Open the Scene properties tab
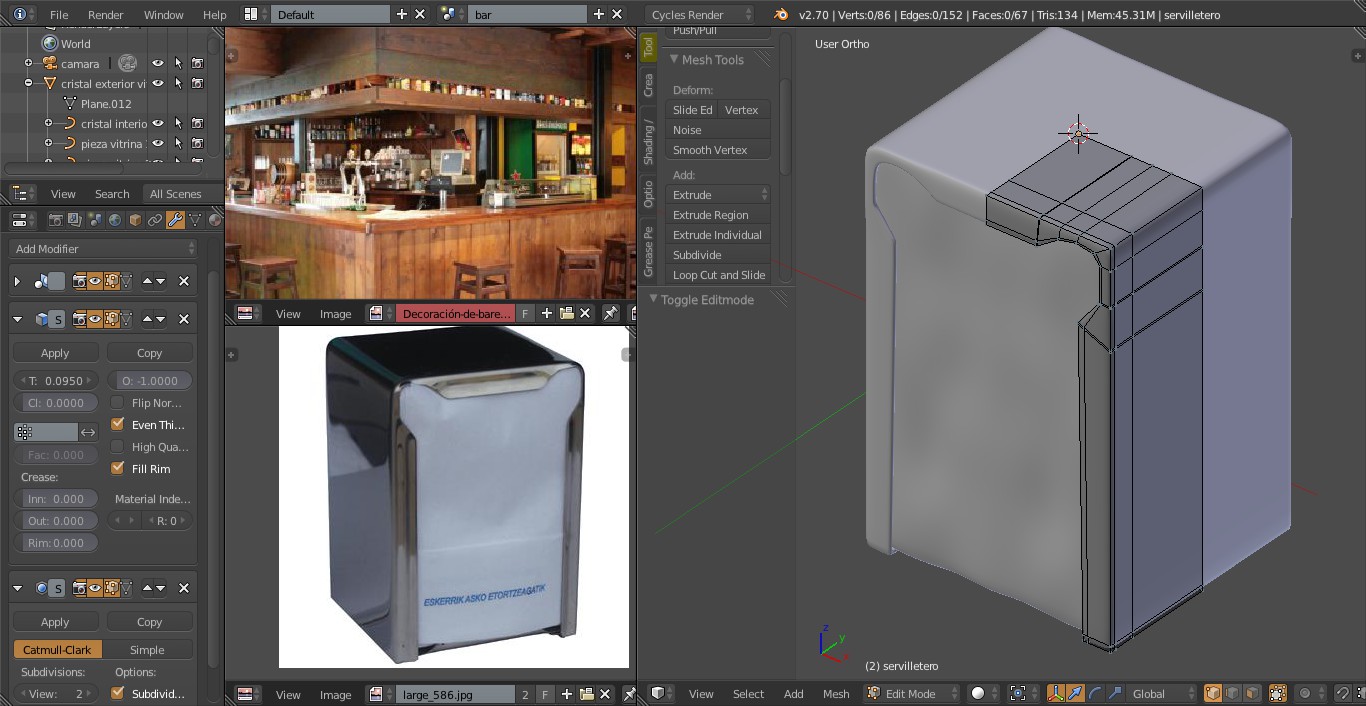The image size is (1366, 706). tap(95, 220)
